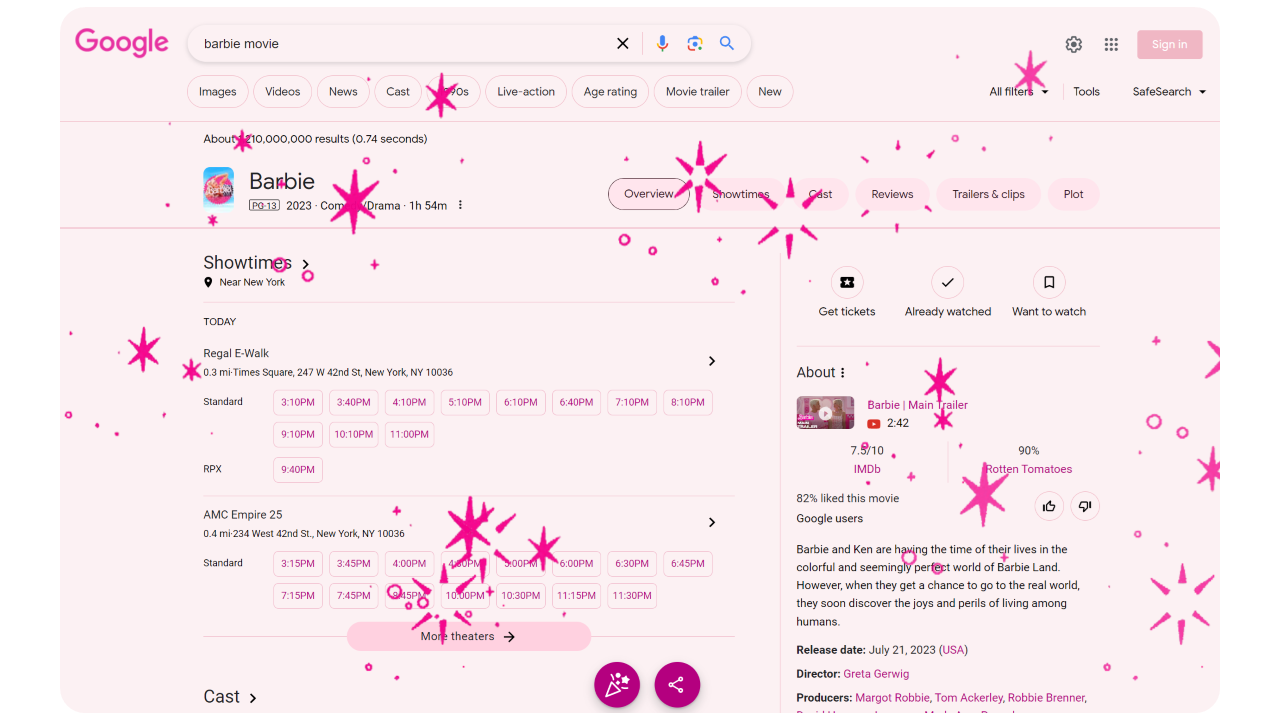The height and width of the screenshot is (720, 1280).
Task: Click the YouTube icon beside 2:42
Action: coord(874,424)
